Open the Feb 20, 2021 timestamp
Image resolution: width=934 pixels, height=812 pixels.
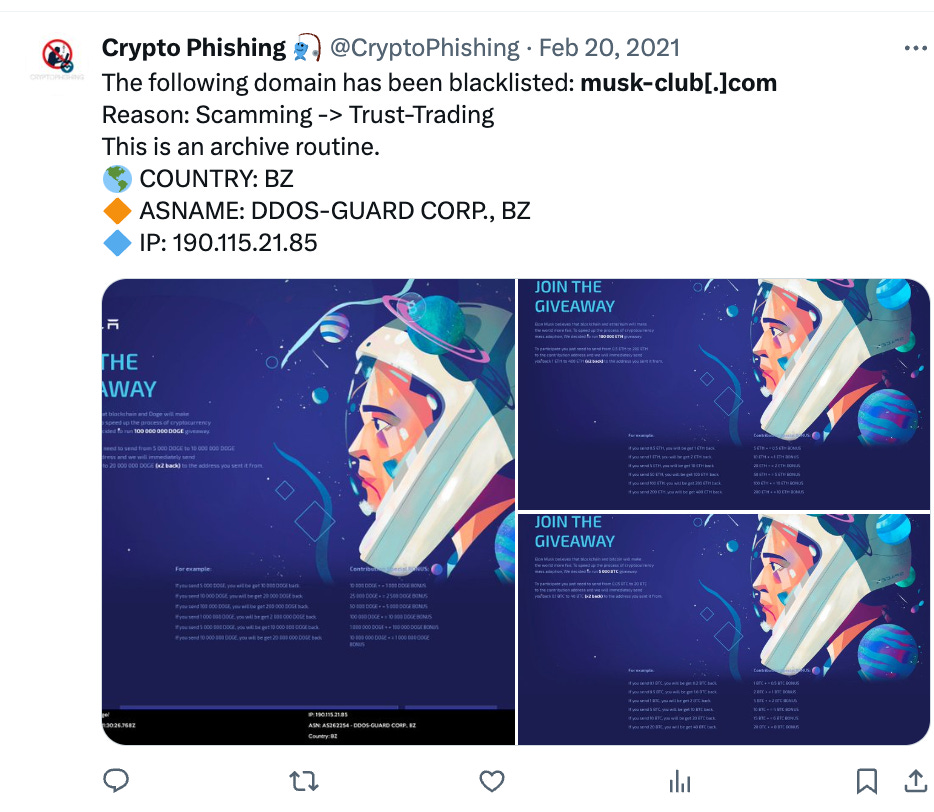click(609, 48)
